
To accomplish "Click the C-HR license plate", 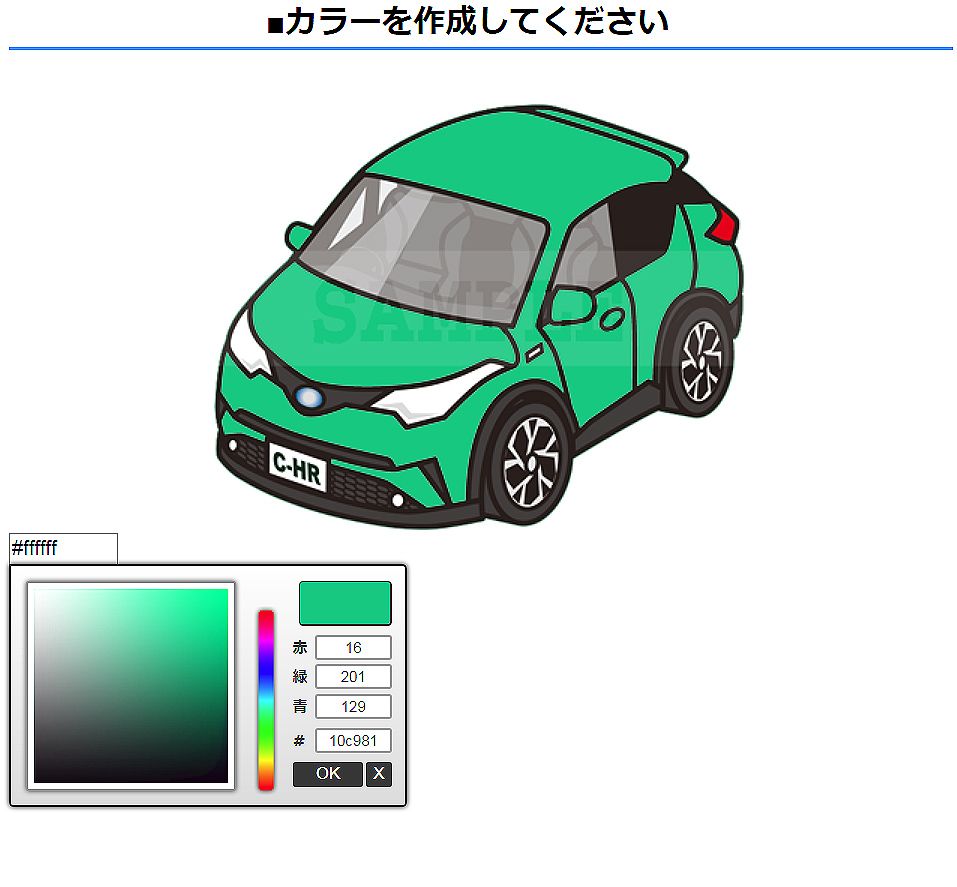I will point(297,467).
